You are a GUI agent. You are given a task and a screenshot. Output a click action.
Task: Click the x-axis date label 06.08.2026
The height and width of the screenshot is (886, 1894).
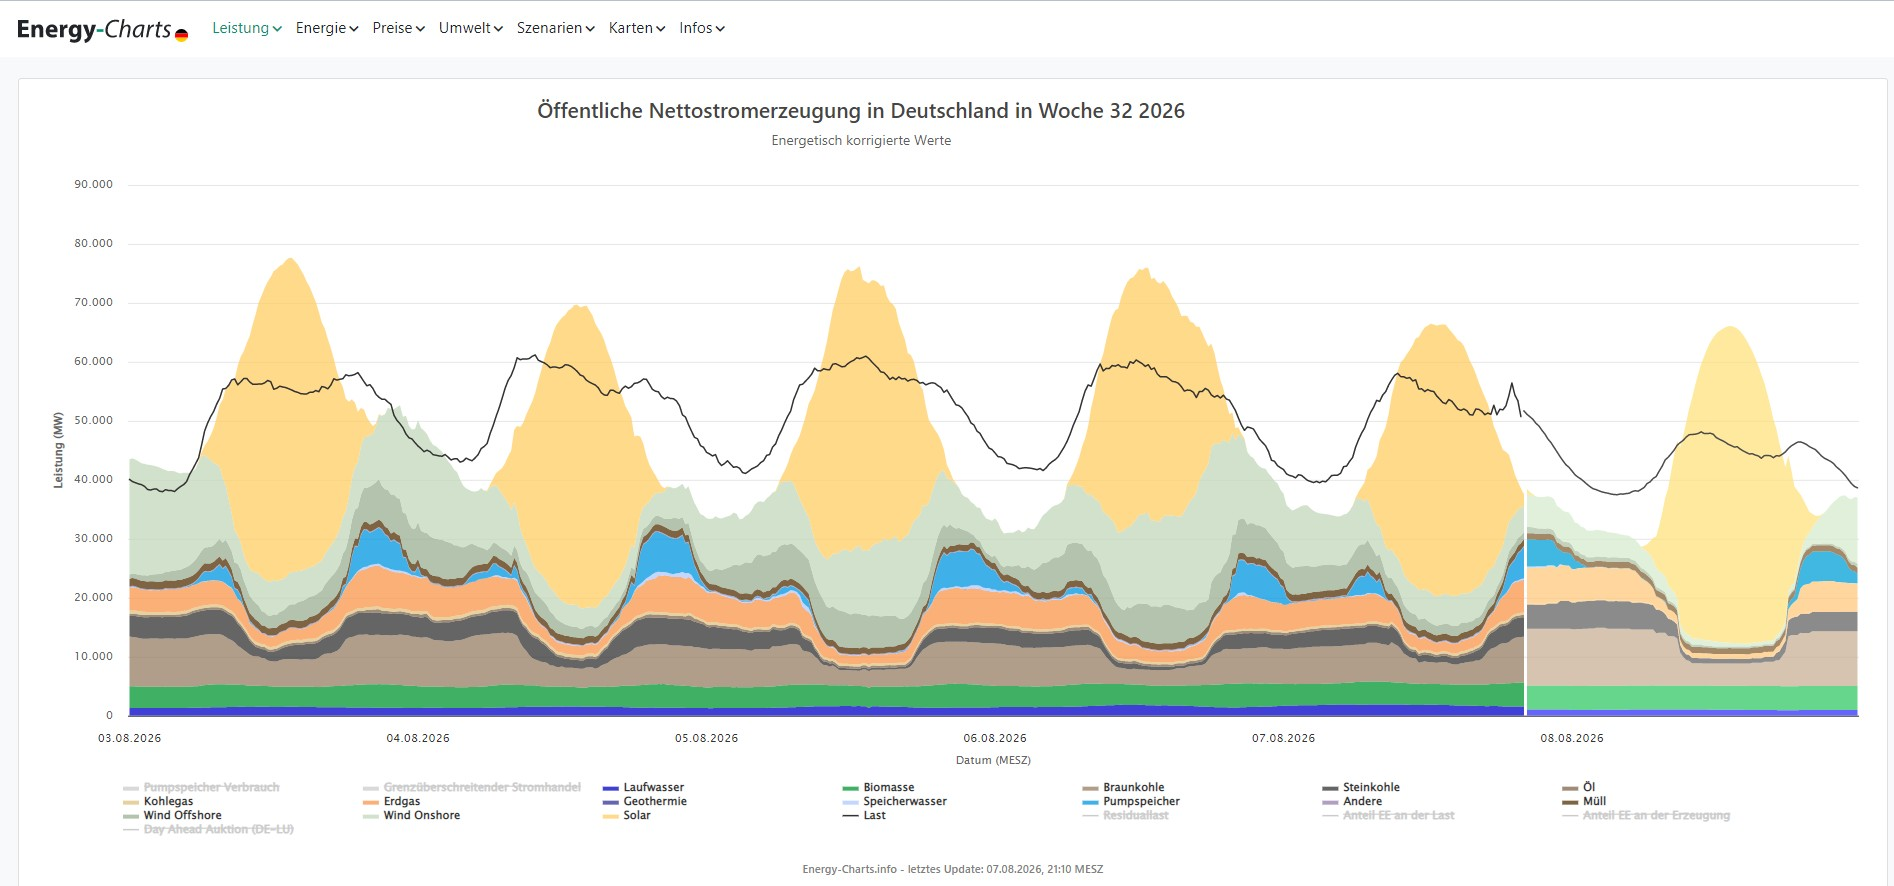tap(995, 738)
